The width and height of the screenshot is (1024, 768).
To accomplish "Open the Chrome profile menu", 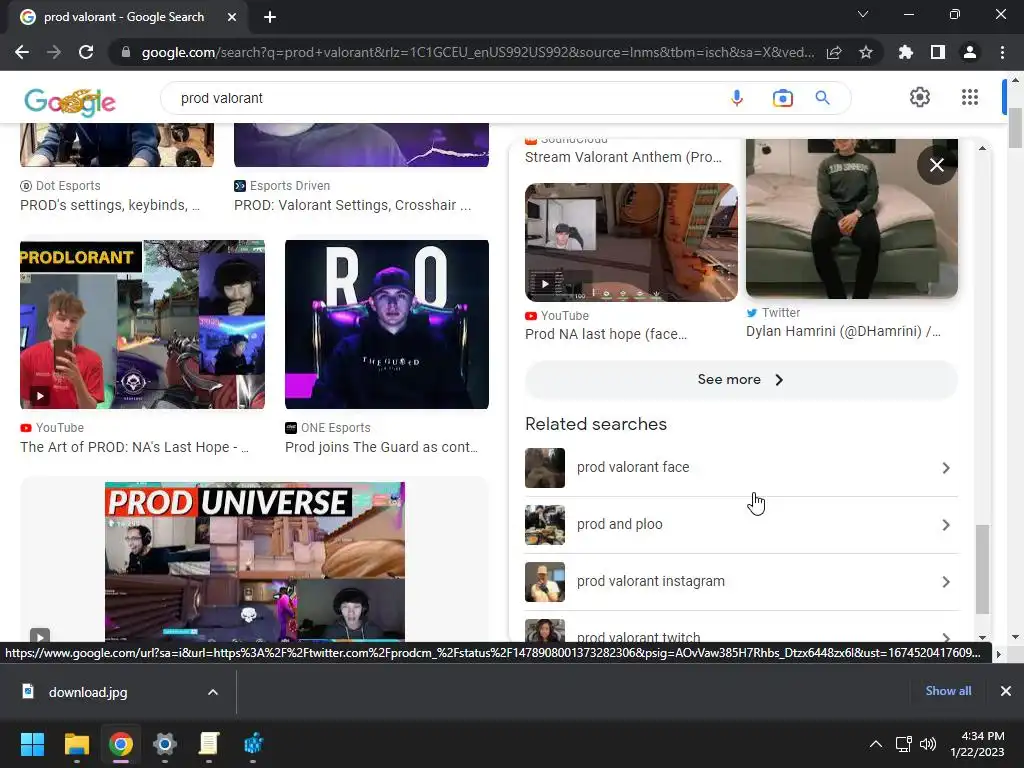I will click(x=970, y=52).
